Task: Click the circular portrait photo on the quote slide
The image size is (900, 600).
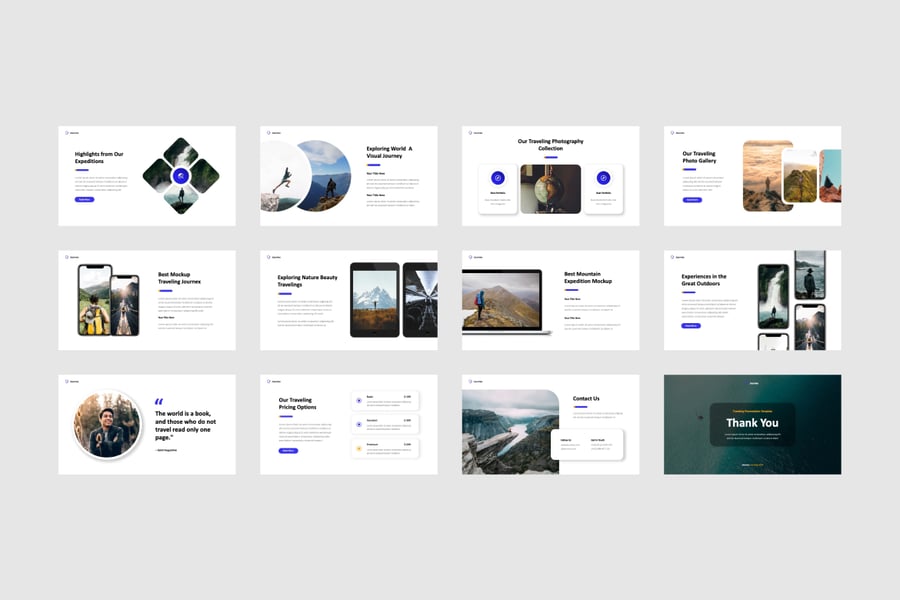Action: [108, 425]
